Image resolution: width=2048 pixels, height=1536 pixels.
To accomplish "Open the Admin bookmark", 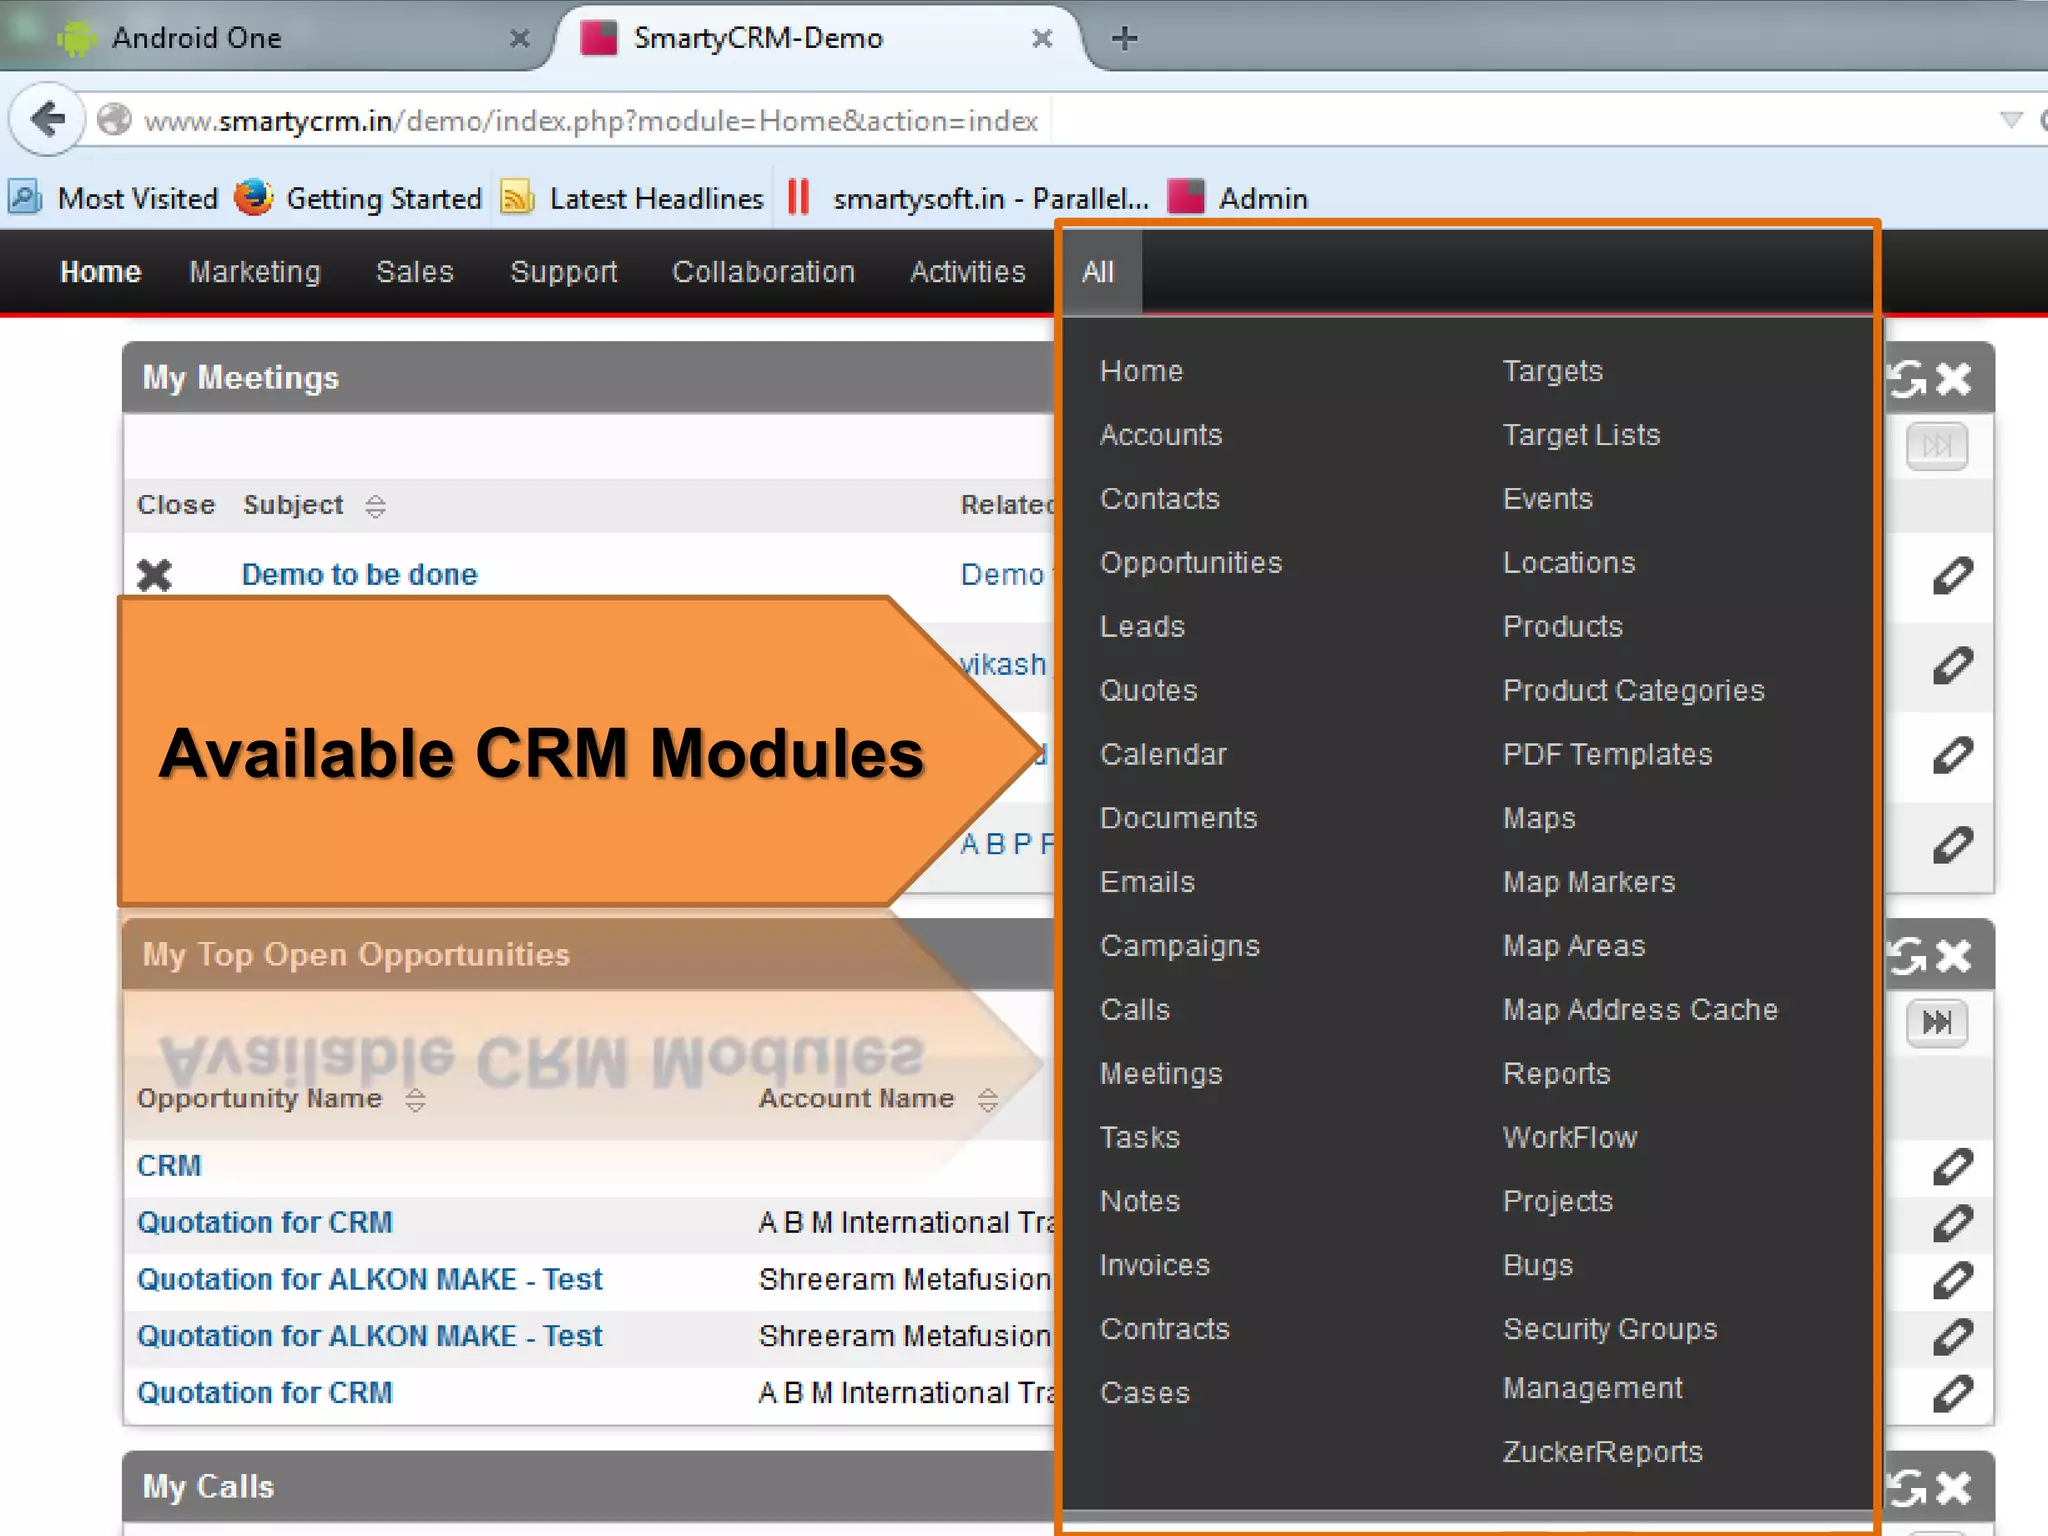I will tap(1238, 198).
